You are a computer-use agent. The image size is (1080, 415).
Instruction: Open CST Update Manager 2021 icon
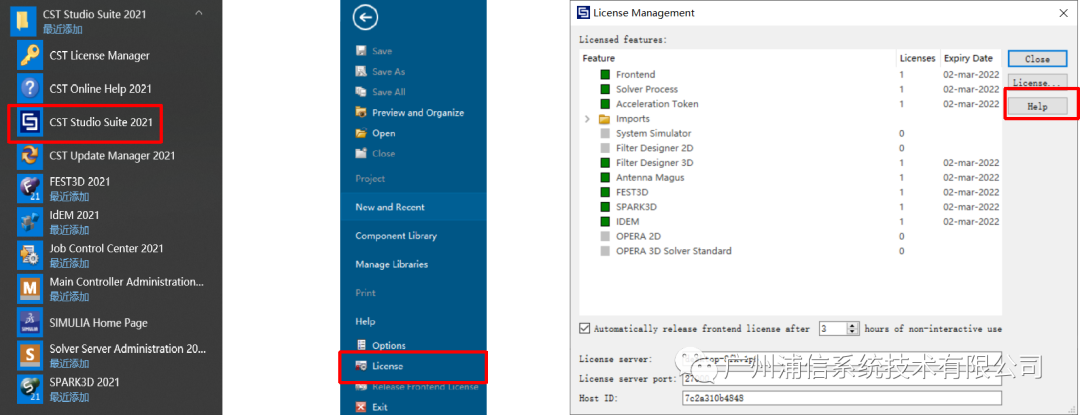(30, 156)
